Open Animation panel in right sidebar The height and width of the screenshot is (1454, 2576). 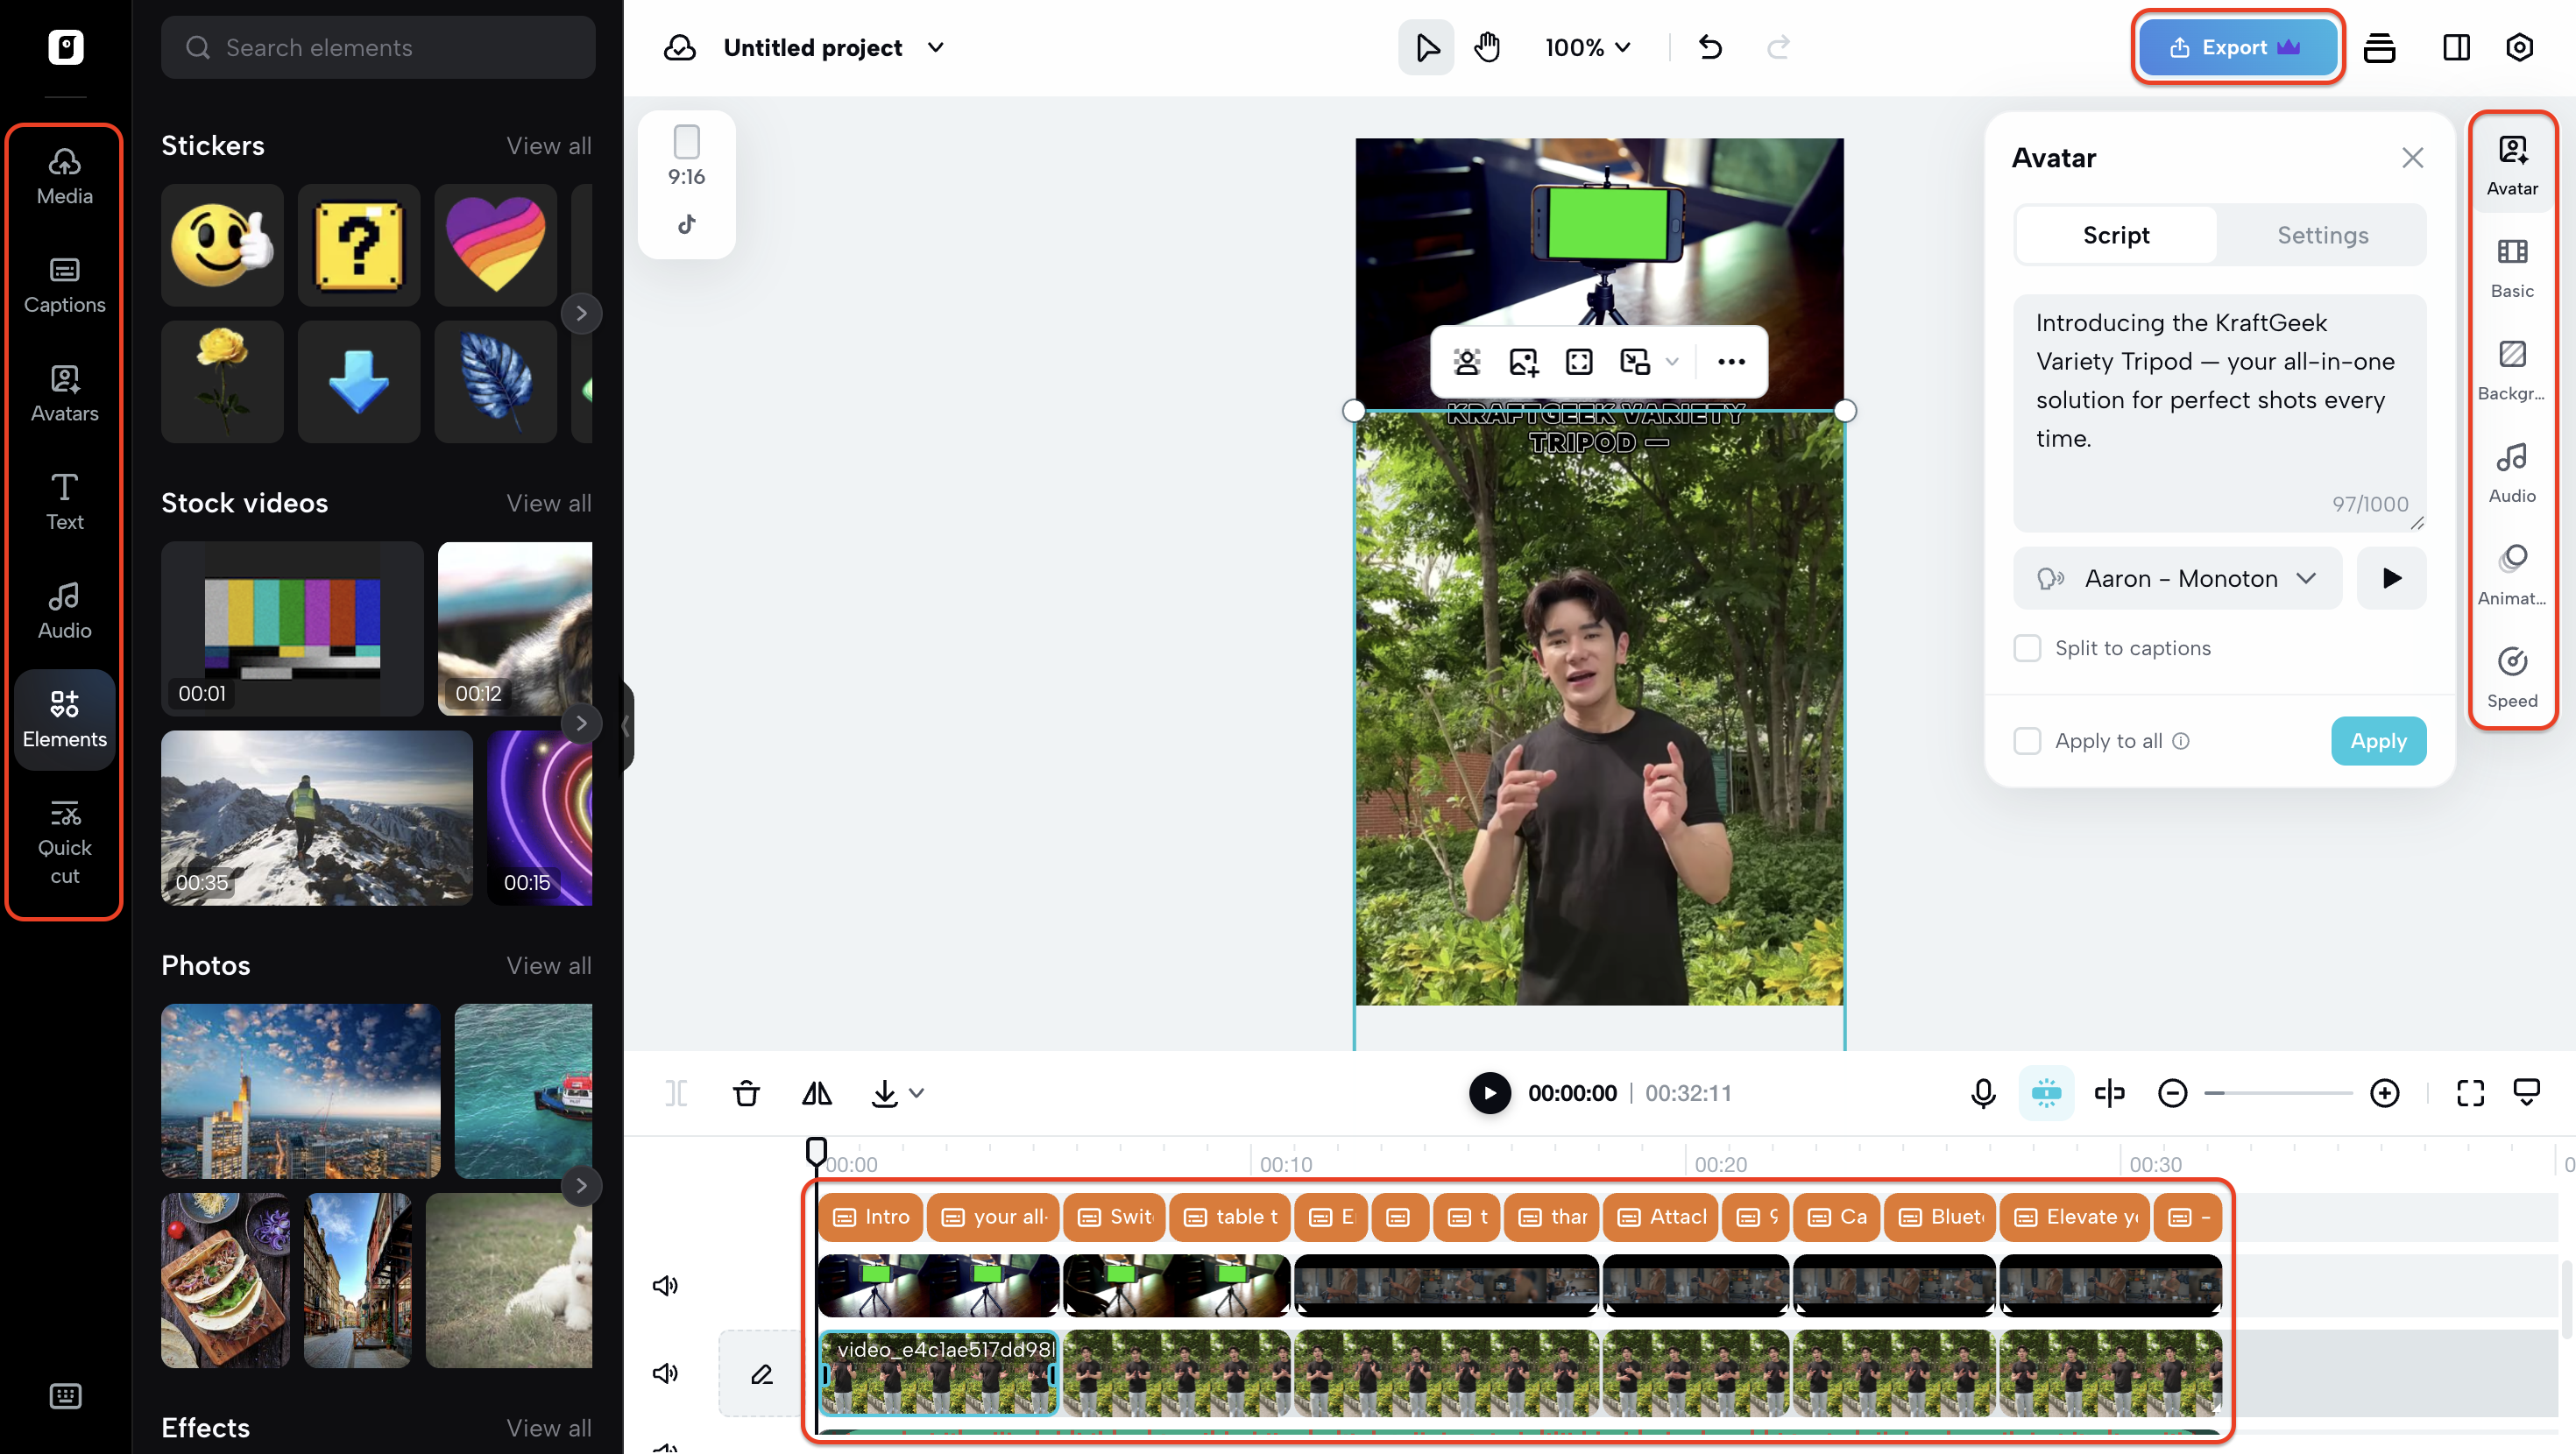pos(2511,574)
